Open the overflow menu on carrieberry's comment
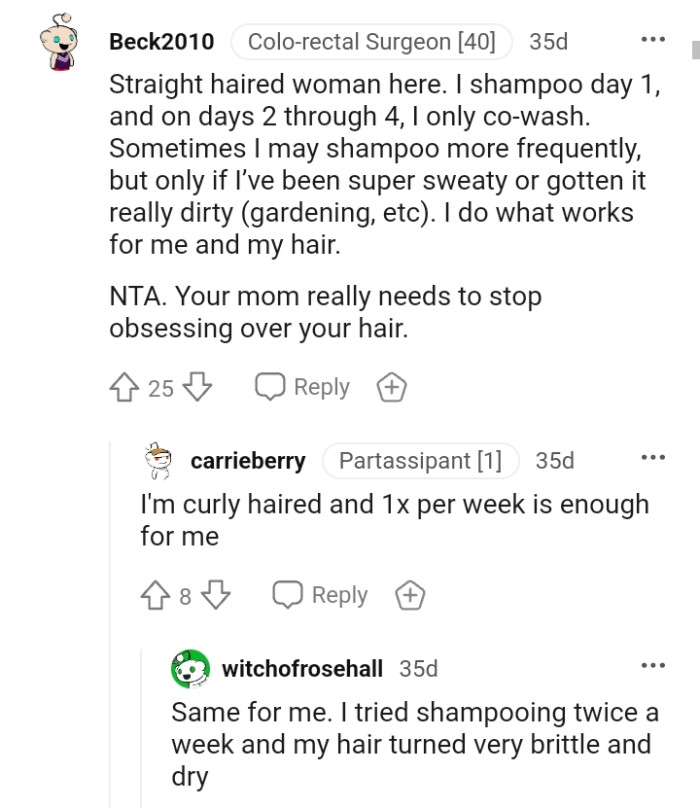 click(653, 456)
